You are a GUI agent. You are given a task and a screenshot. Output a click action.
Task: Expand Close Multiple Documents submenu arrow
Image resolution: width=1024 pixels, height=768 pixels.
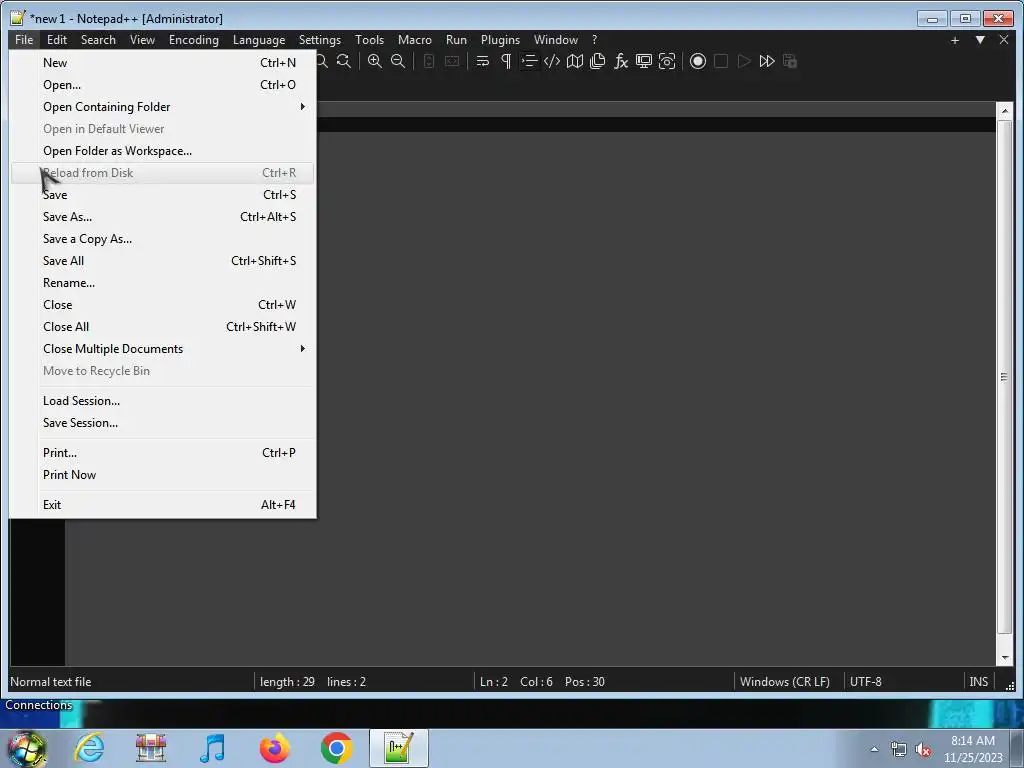tap(302, 349)
